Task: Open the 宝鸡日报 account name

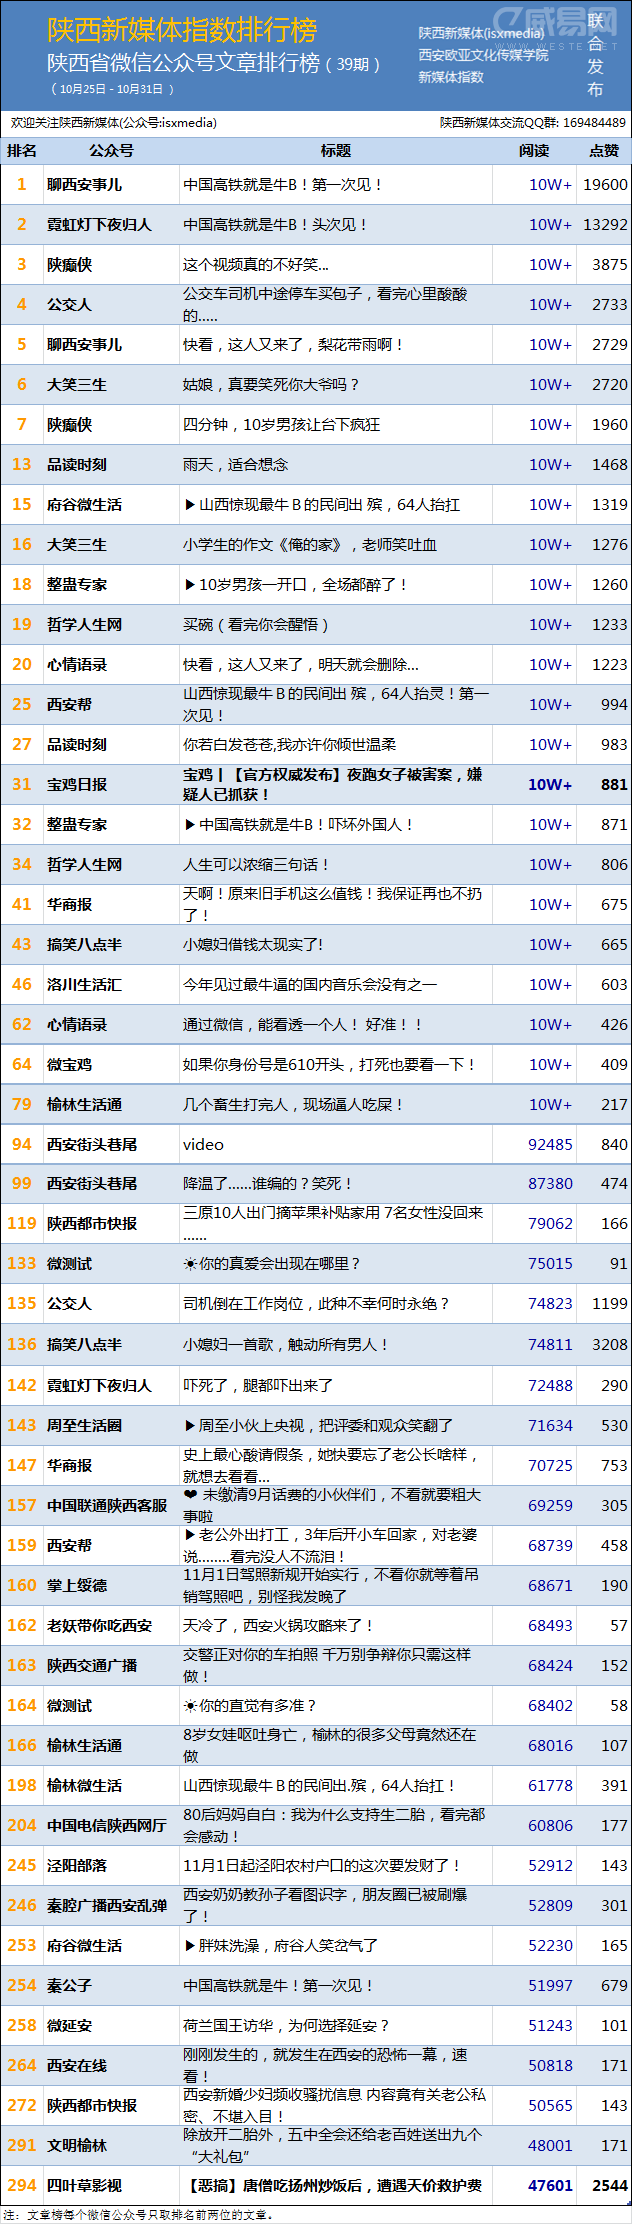Action: click(77, 785)
